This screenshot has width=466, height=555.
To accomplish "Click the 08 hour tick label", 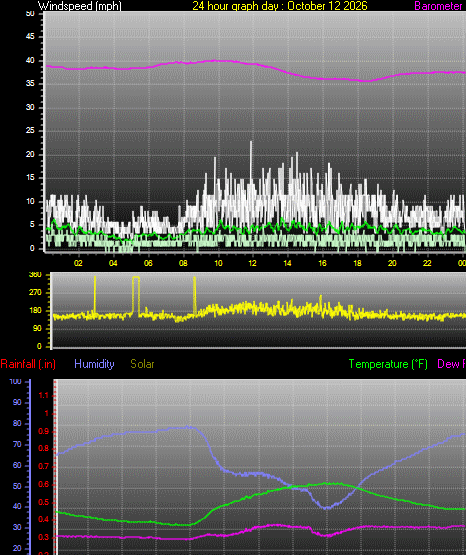I will 183,263.
